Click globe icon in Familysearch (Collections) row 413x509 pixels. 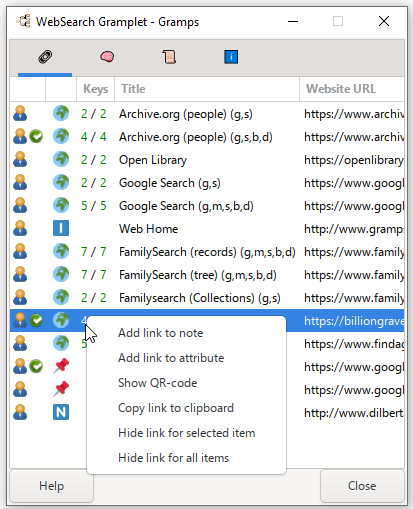click(x=61, y=297)
